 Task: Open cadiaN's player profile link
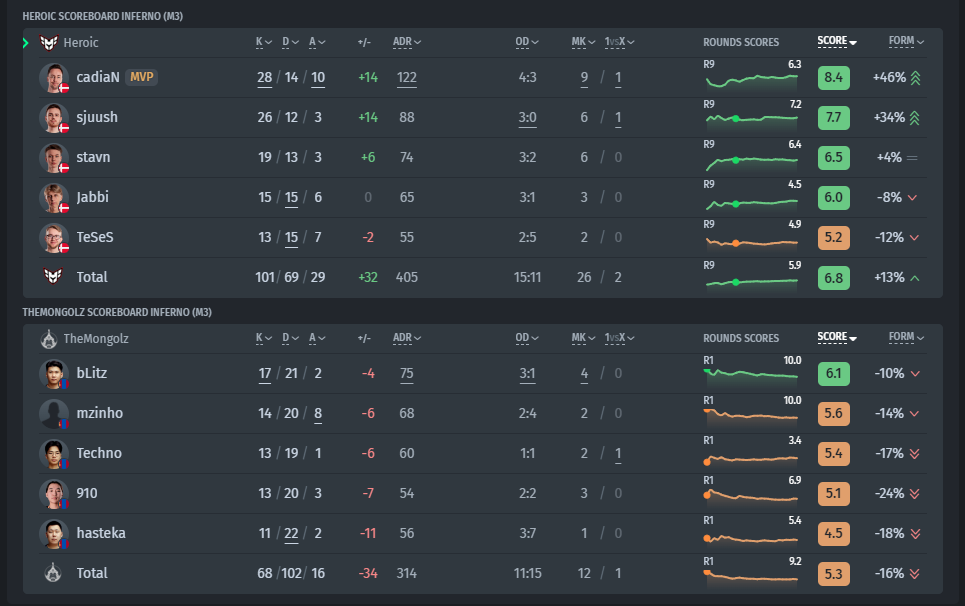98,78
